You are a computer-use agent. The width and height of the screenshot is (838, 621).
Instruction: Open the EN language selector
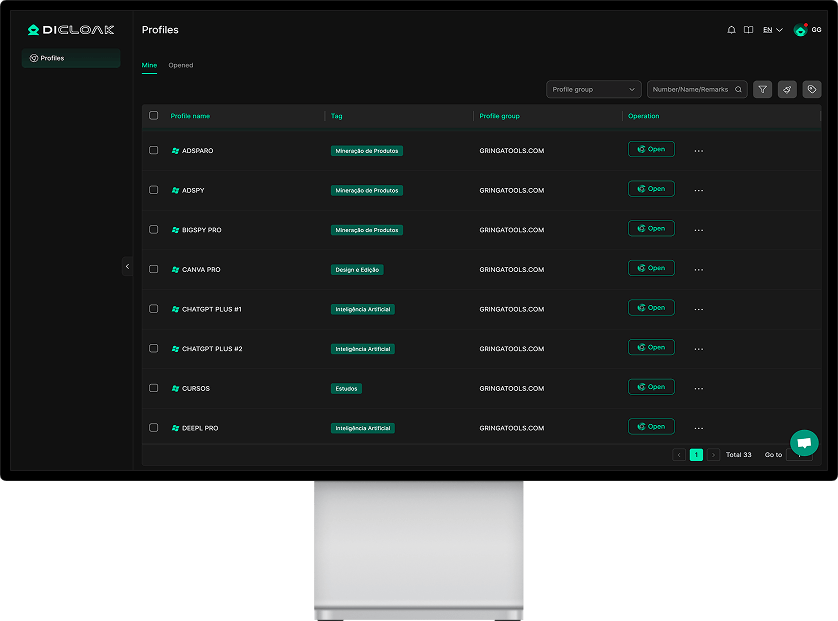pyautogui.click(x=773, y=30)
